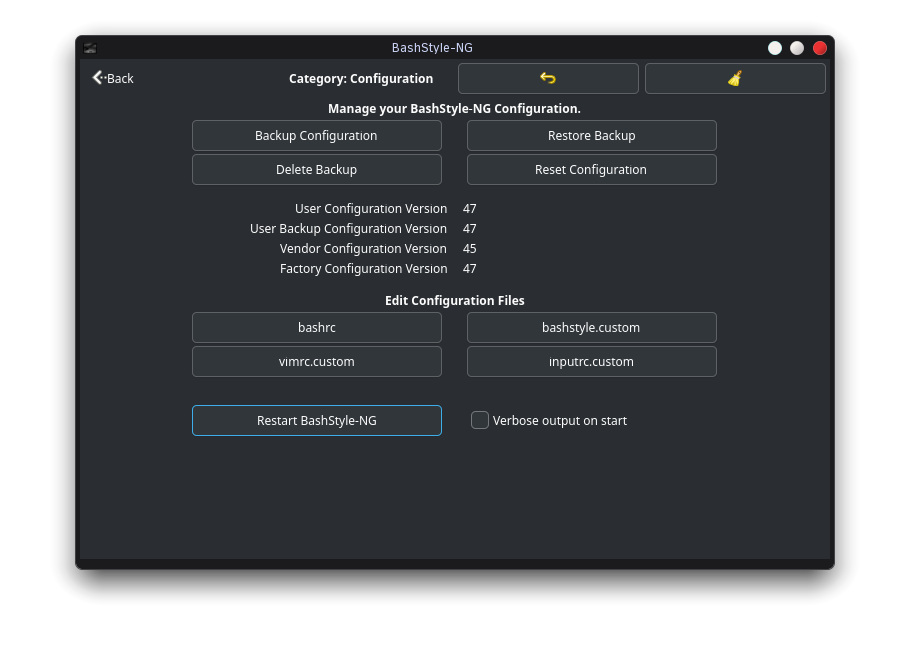Click the yellow undo arrow button
Screen dimensions: 910x655
(548, 78)
